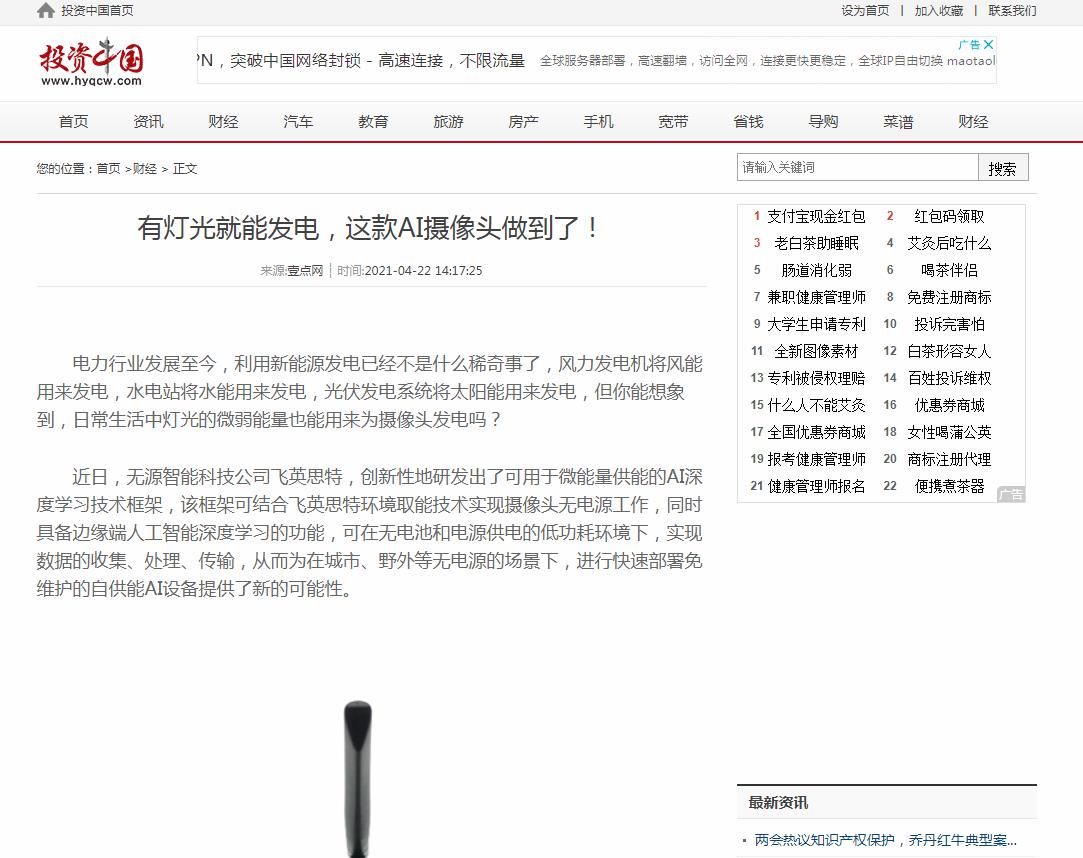Click the 搜索 button
1083x858 pixels.
coord(1003,168)
